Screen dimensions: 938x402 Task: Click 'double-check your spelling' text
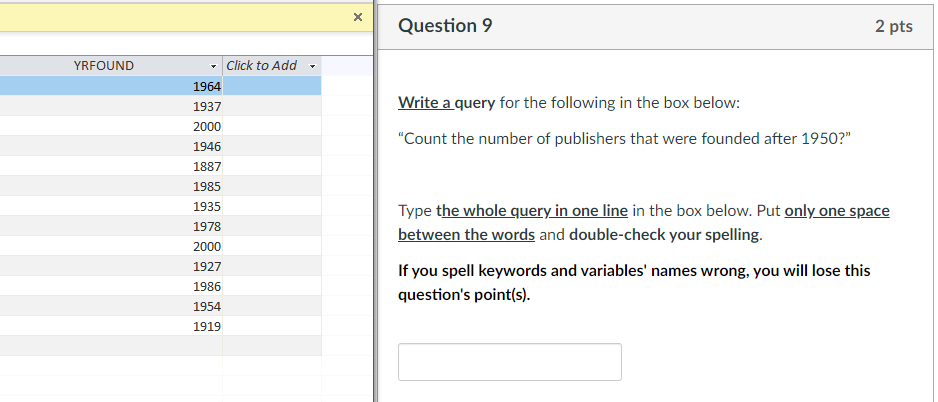point(664,234)
